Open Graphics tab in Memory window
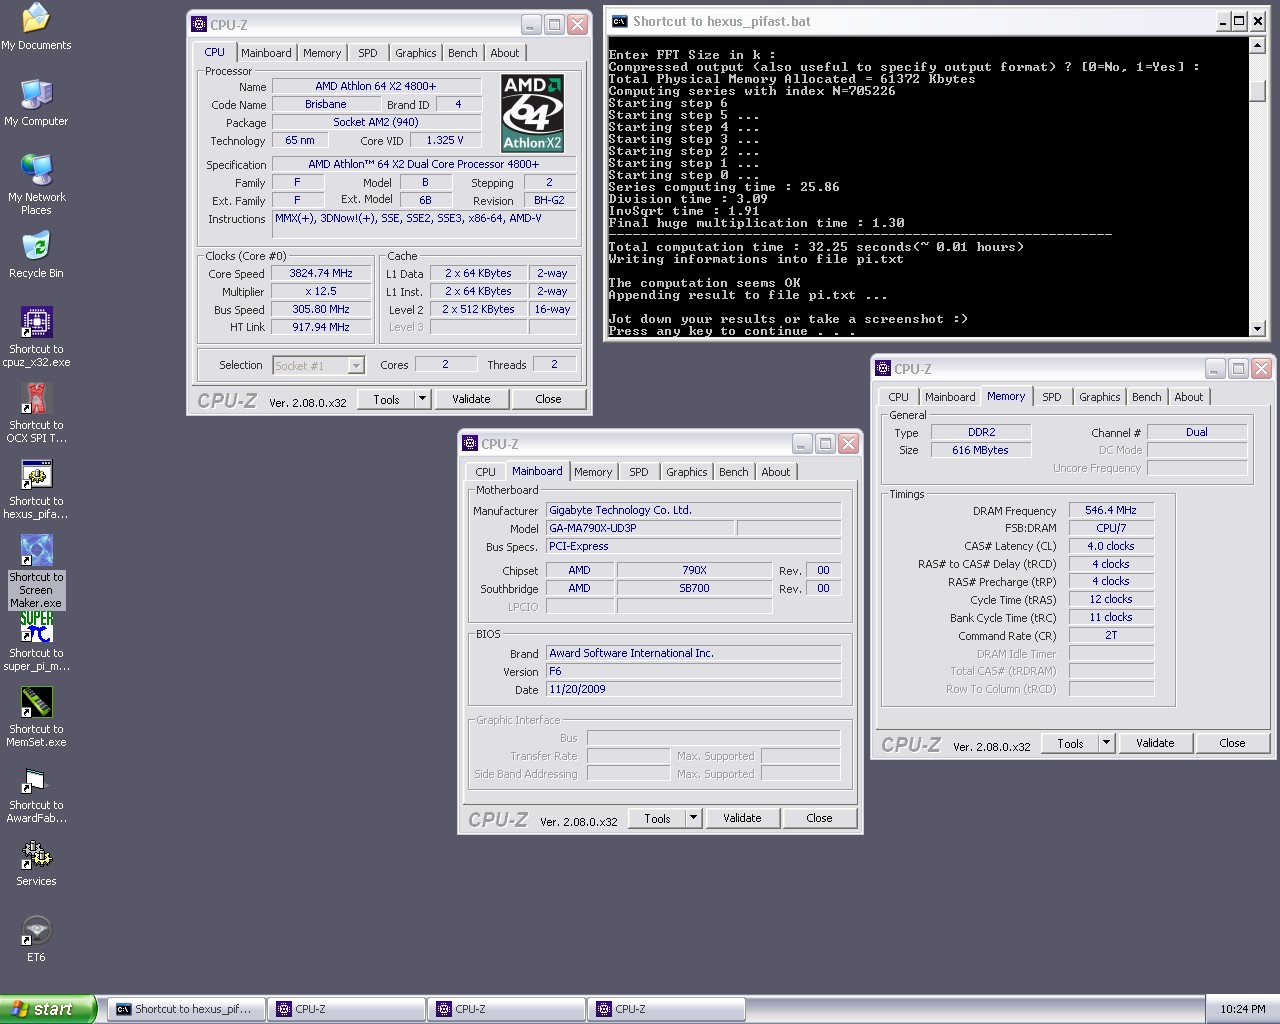The height and width of the screenshot is (1024, 1280). (1100, 397)
